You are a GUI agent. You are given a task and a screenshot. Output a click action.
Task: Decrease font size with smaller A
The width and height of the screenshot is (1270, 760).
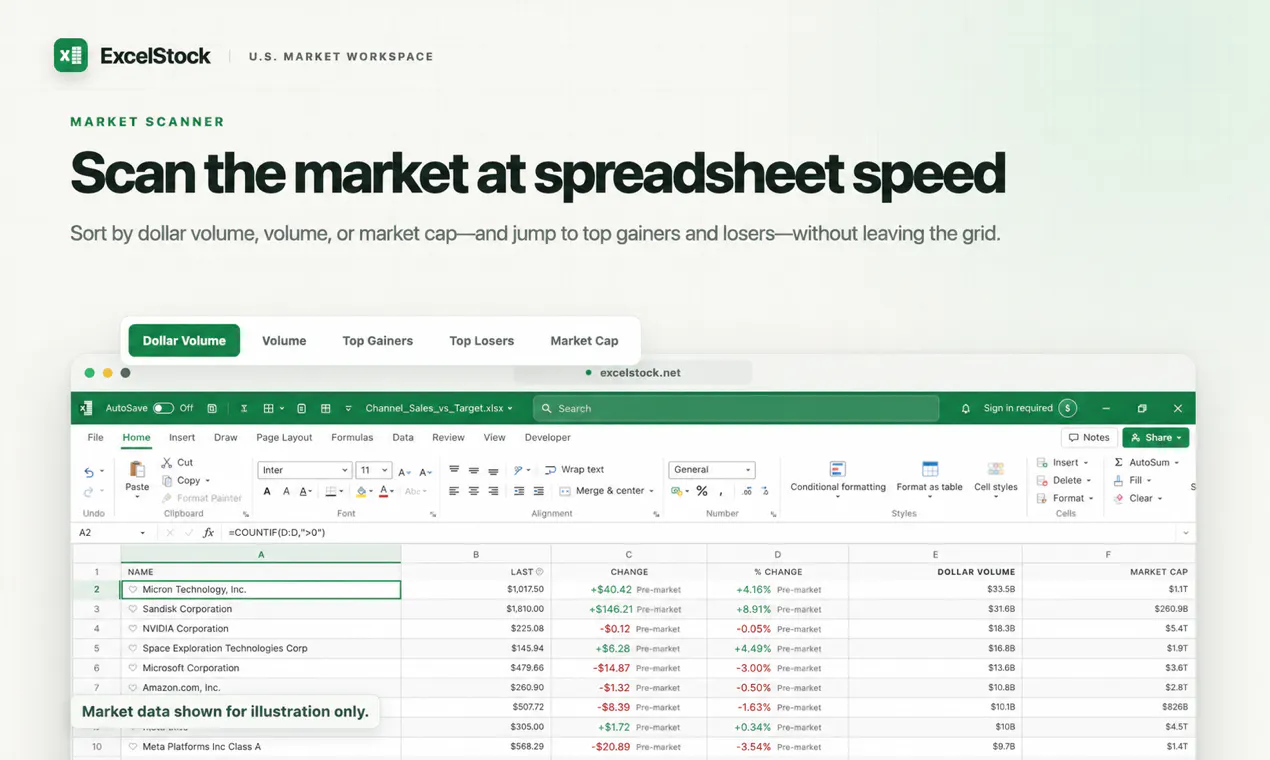pyautogui.click(x=425, y=471)
